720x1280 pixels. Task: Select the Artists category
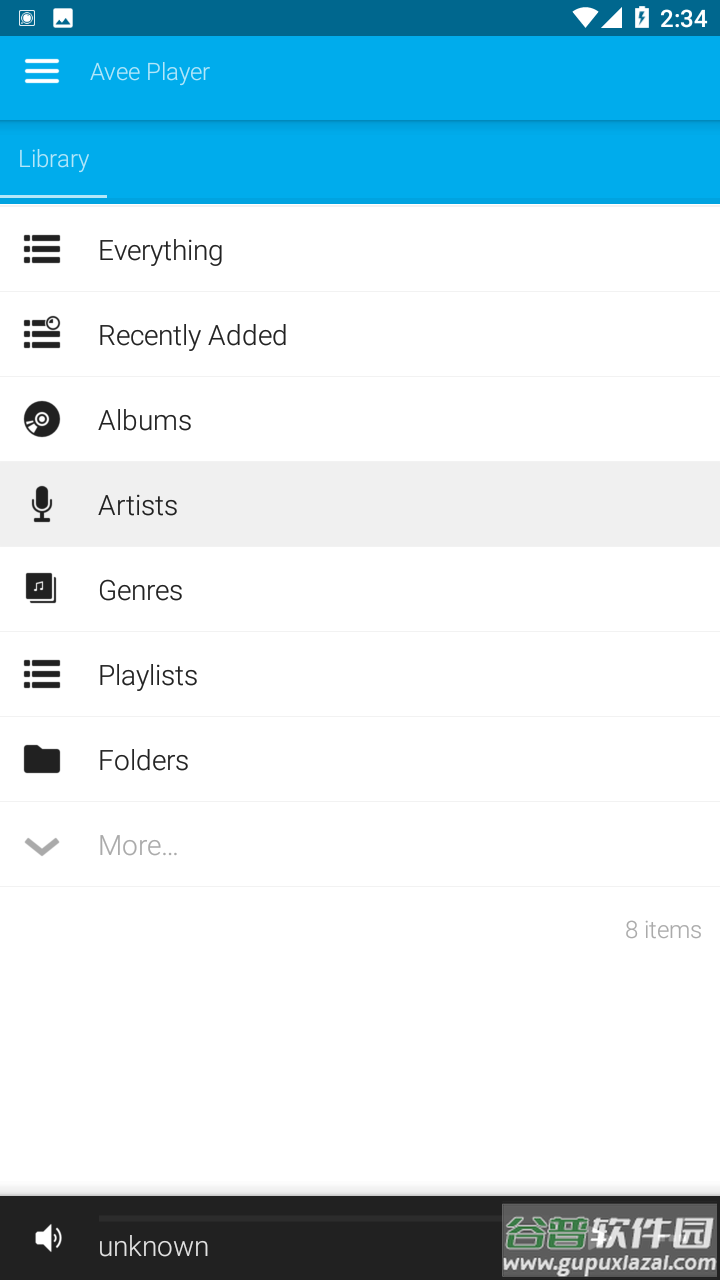point(138,505)
